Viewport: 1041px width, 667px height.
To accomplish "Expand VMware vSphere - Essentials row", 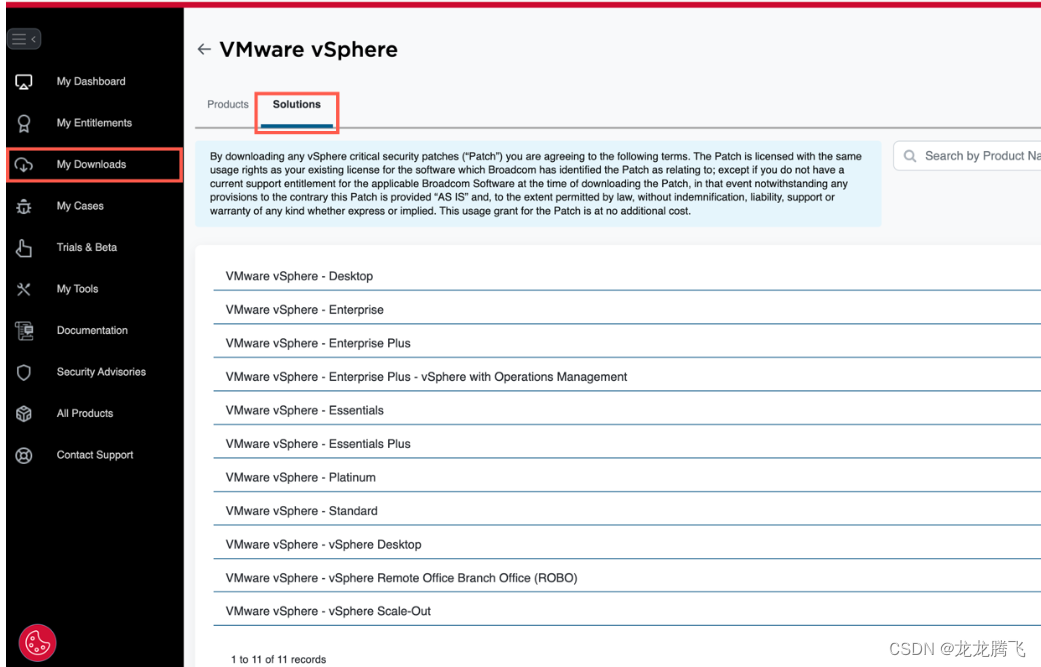I will click(627, 410).
